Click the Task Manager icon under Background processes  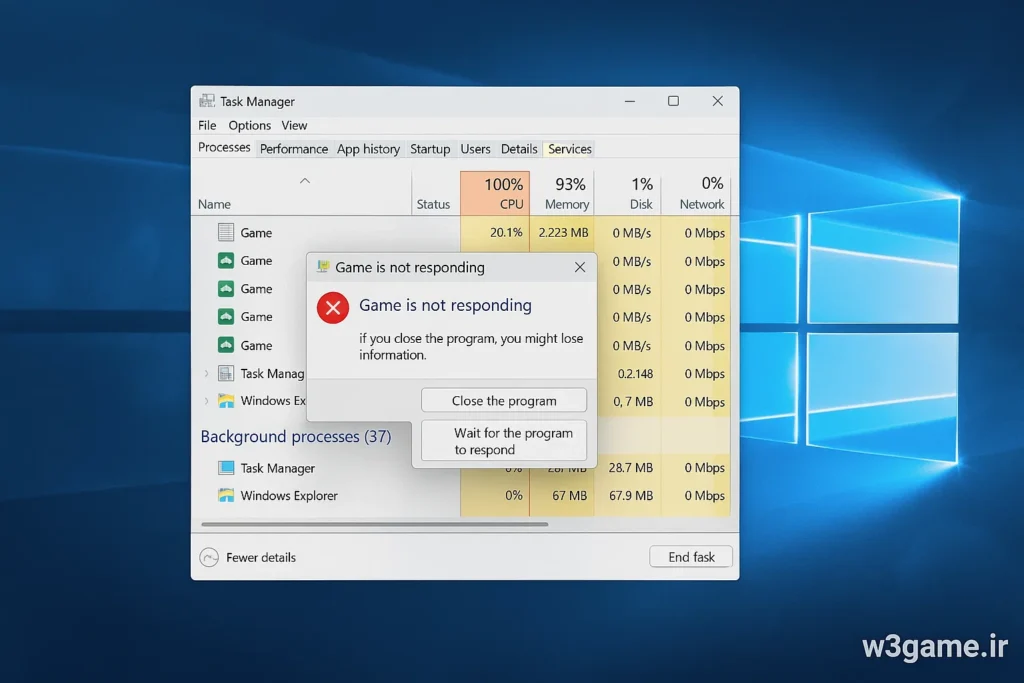pyautogui.click(x=226, y=468)
